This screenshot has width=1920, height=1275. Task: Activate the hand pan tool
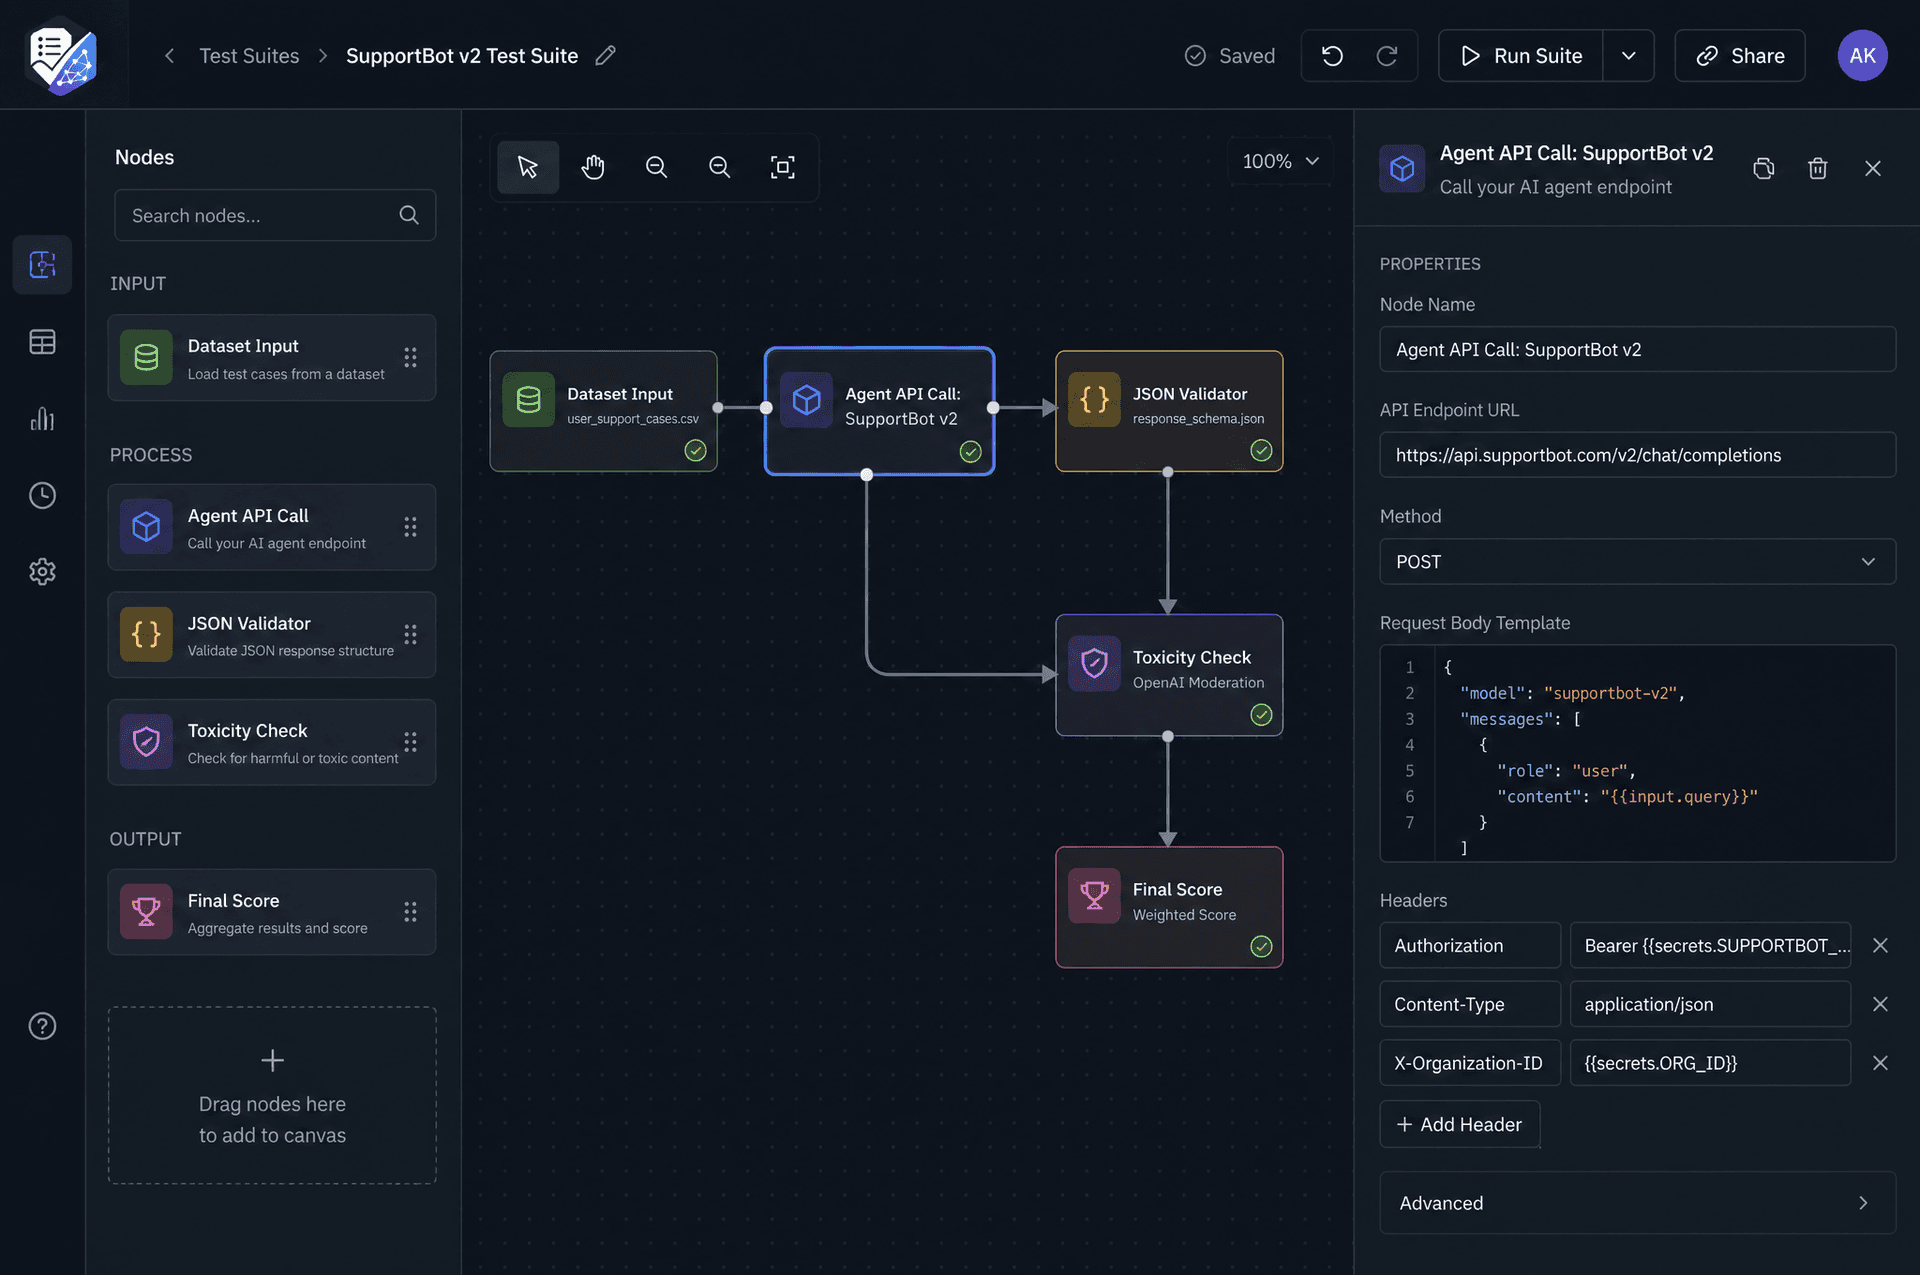coord(593,167)
